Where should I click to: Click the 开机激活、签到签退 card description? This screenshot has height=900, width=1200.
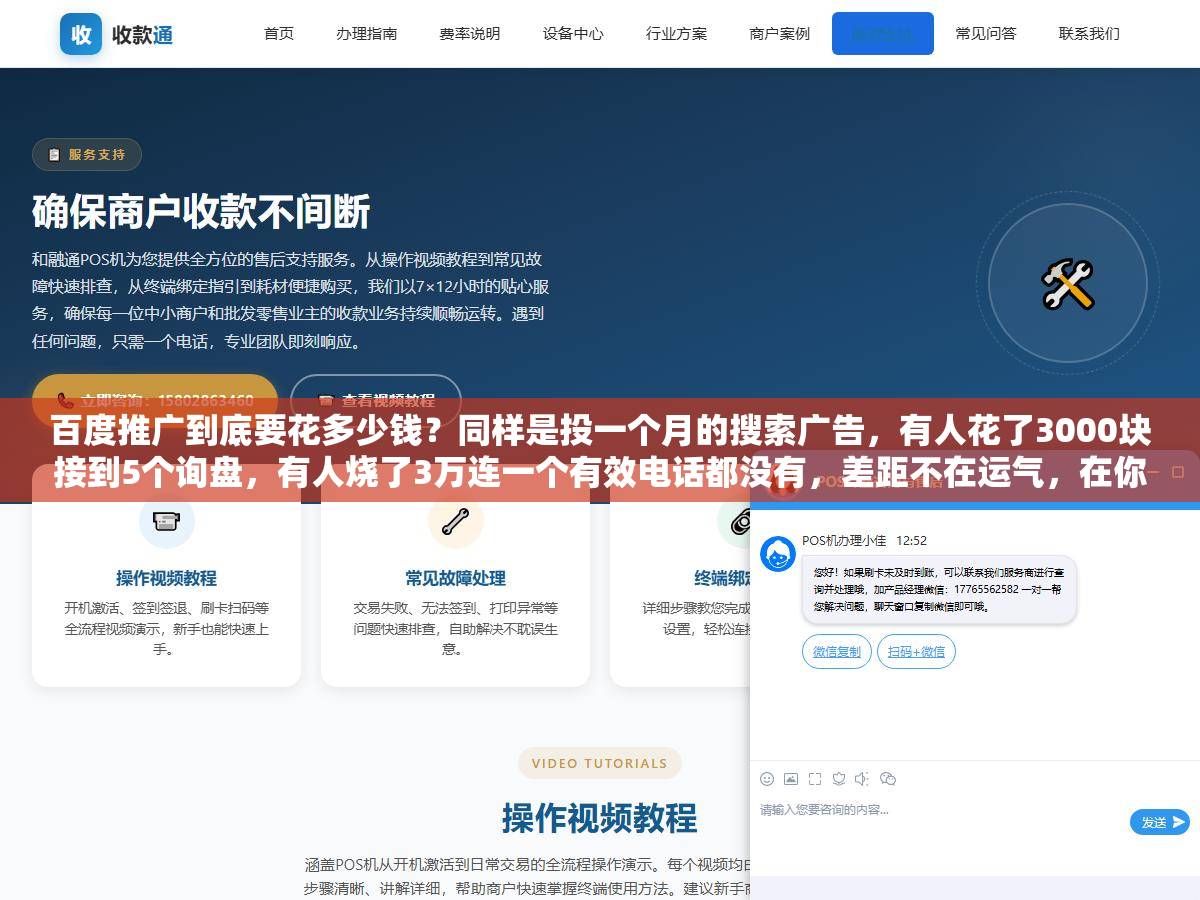click(x=166, y=628)
